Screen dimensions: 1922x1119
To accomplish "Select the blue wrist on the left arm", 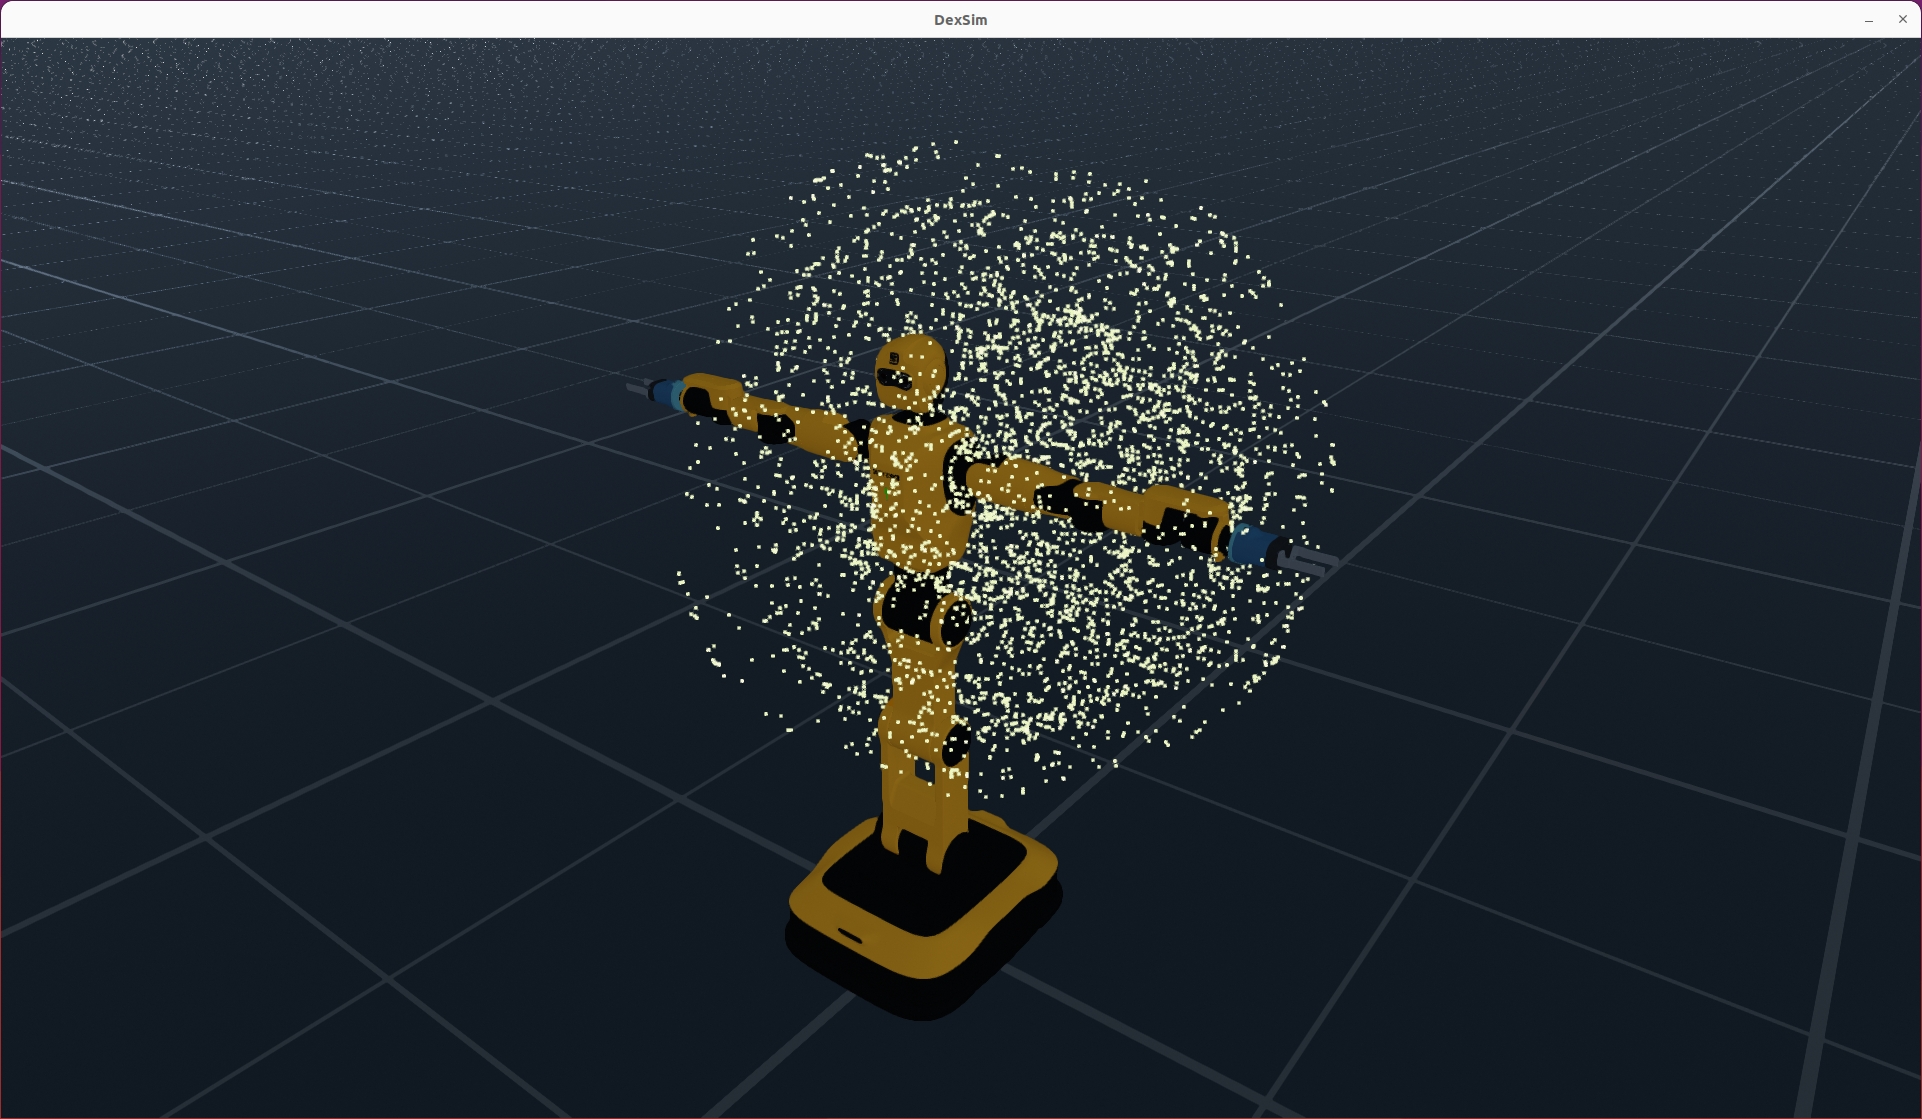I will (x=668, y=393).
